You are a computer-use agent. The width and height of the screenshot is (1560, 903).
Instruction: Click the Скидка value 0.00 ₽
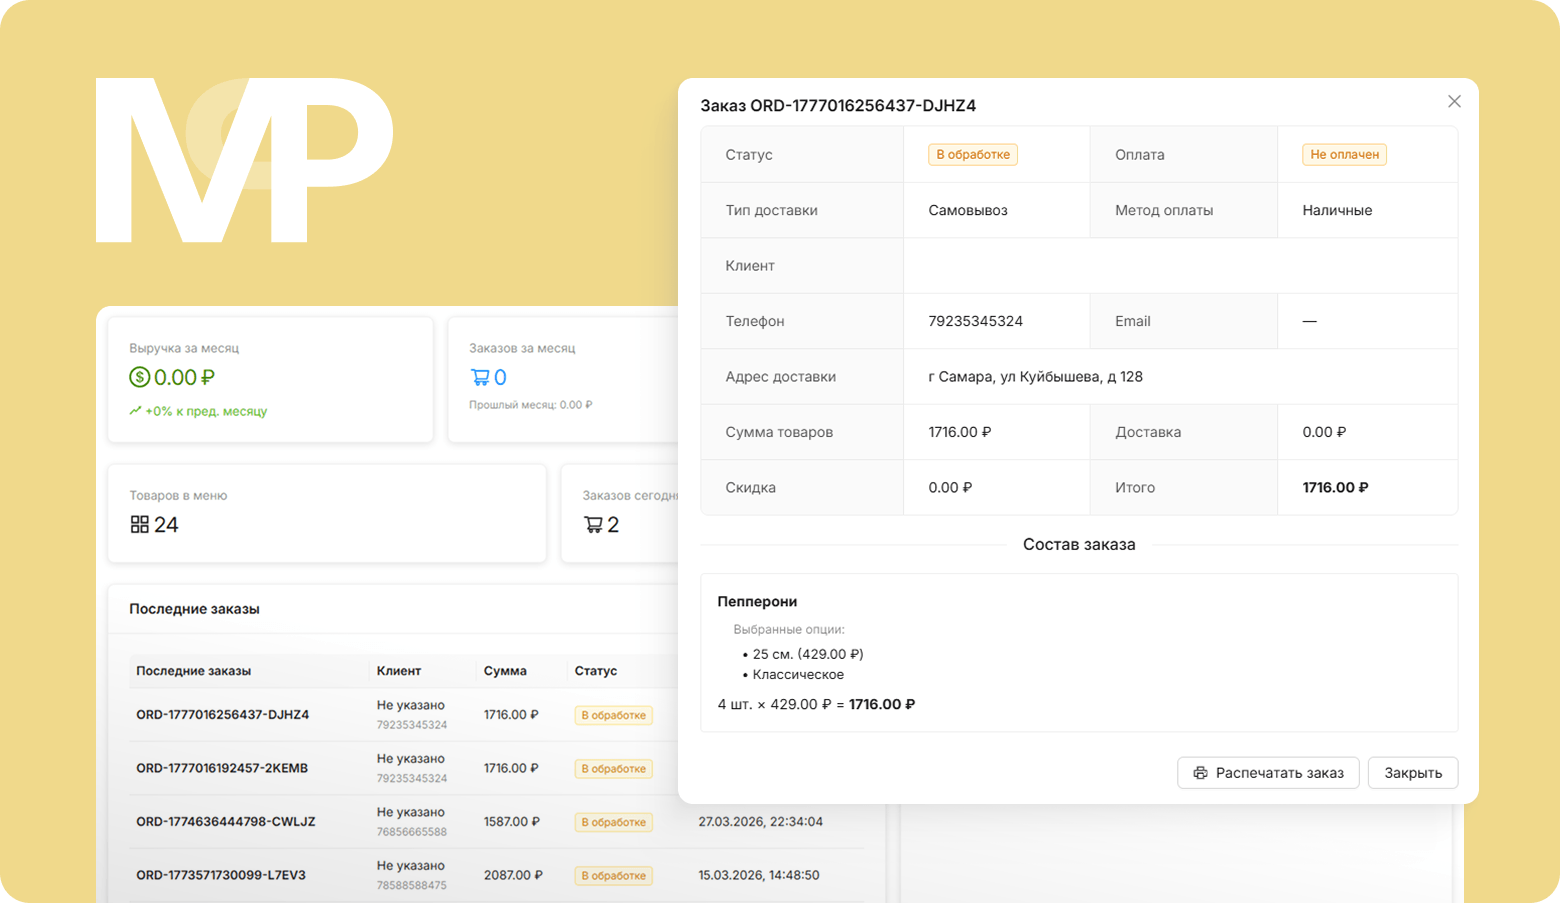pyautogui.click(x=950, y=488)
